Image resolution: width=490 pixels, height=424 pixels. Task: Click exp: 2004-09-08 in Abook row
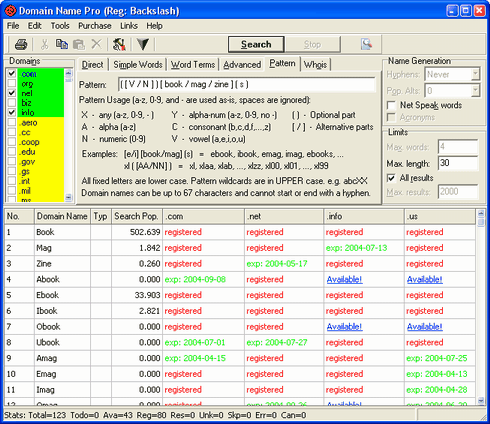(195, 279)
